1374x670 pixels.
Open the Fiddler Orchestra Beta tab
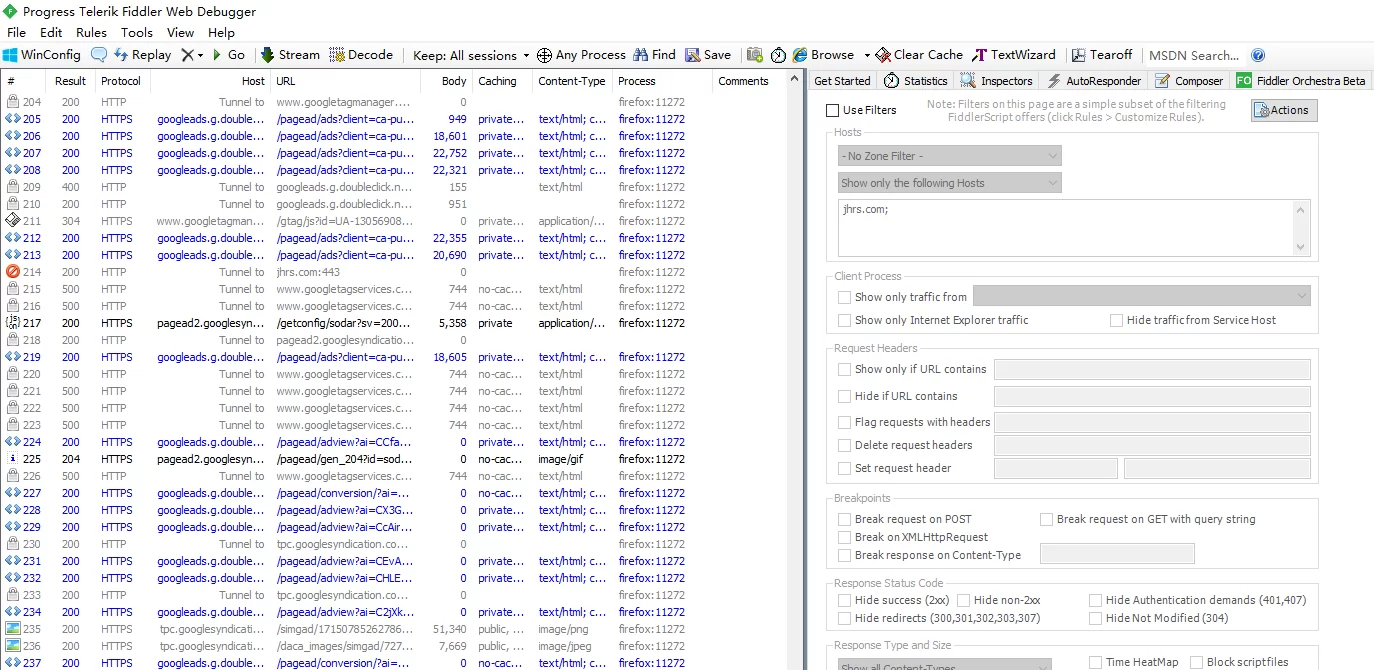click(1301, 81)
